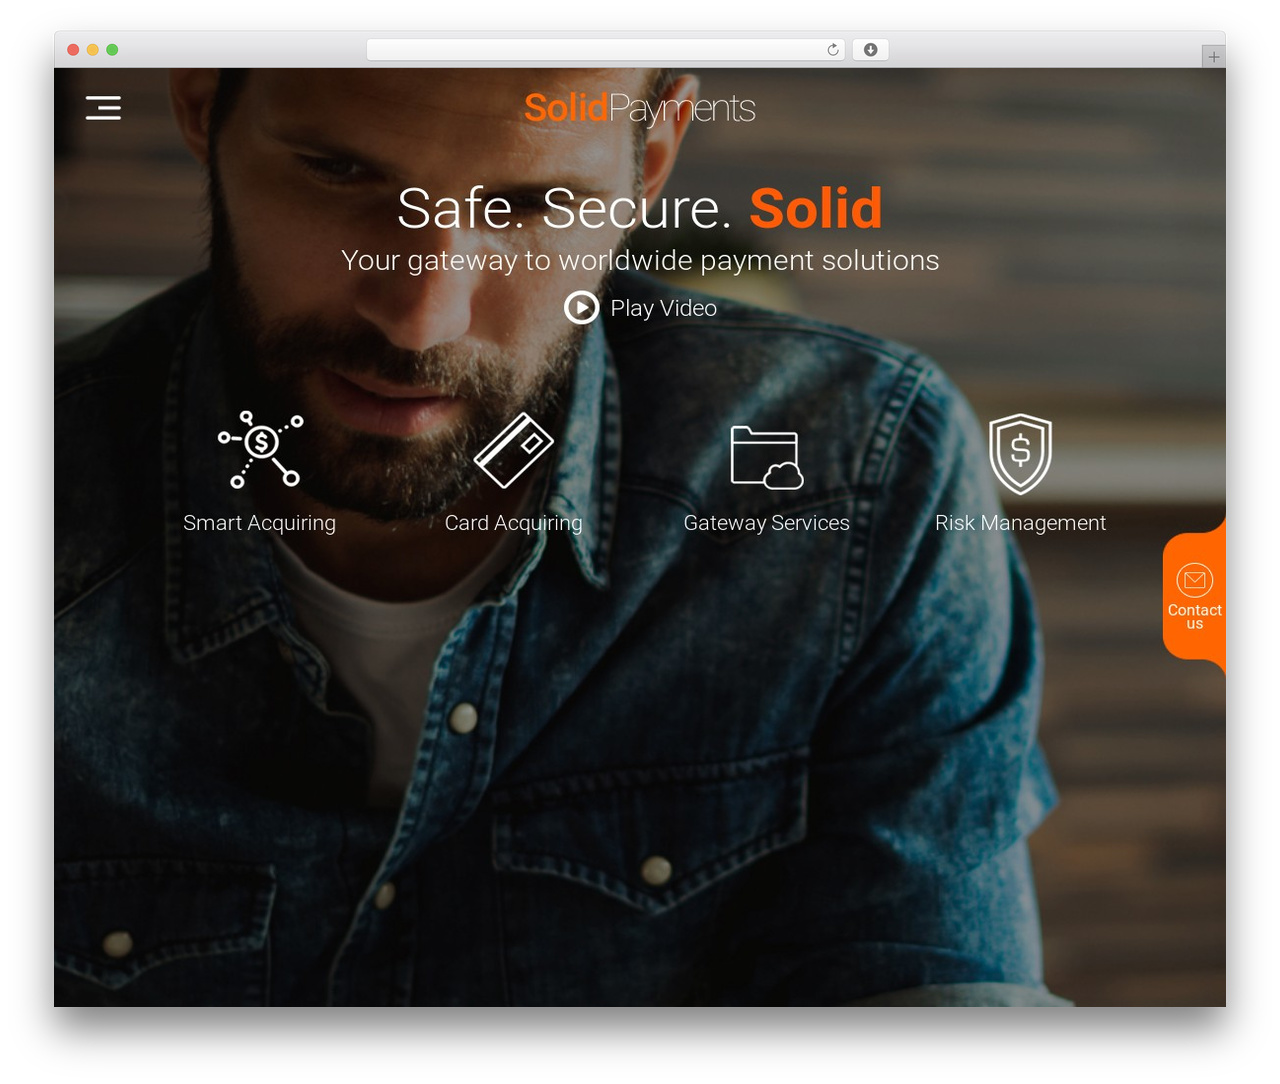
Task: Select the Card Acquiring credit card icon
Action: pyautogui.click(x=514, y=450)
